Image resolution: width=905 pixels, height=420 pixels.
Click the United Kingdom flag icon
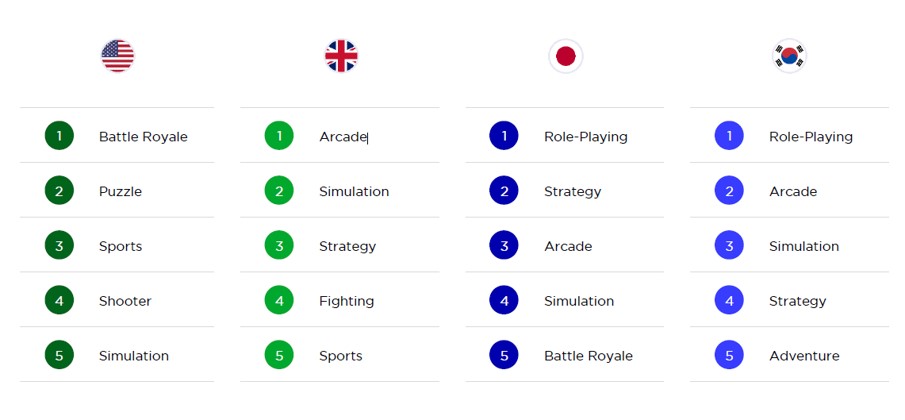pos(341,56)
